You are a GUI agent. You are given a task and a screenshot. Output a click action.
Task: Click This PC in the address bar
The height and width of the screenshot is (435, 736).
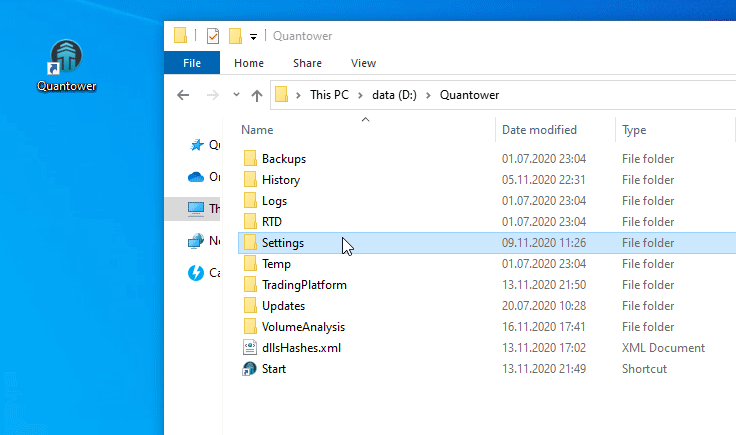332,95
